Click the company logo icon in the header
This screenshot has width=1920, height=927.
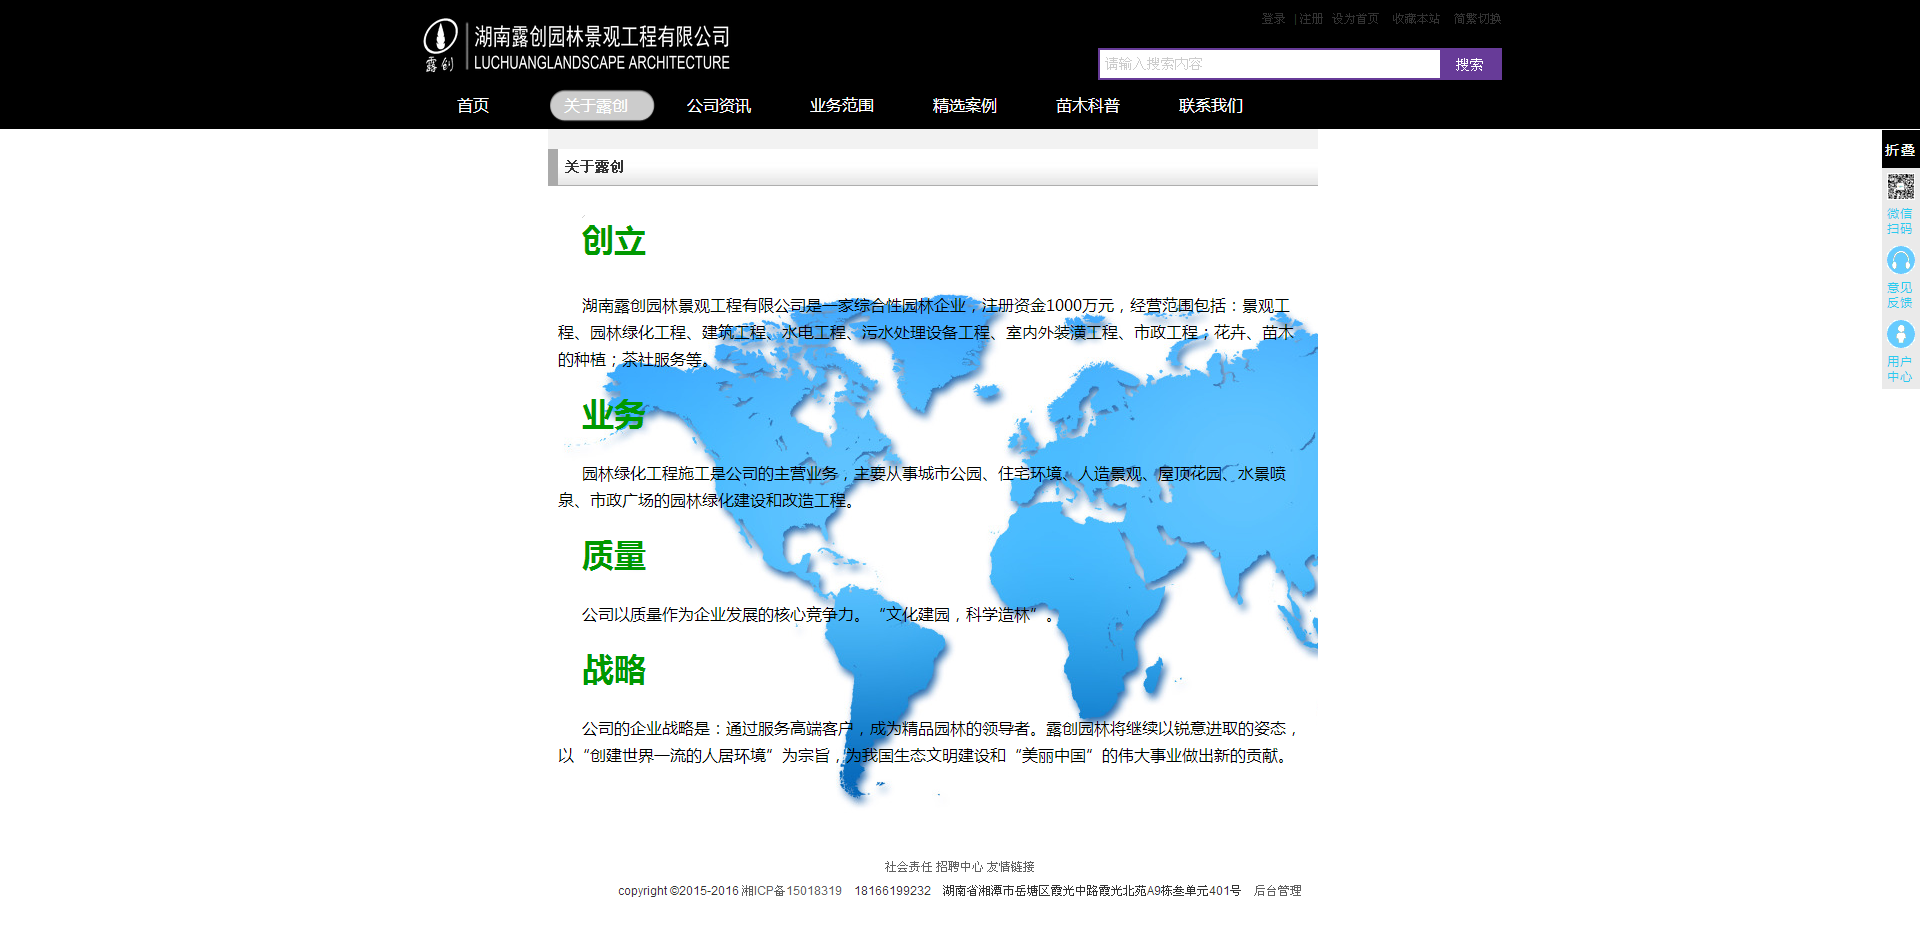440,45
